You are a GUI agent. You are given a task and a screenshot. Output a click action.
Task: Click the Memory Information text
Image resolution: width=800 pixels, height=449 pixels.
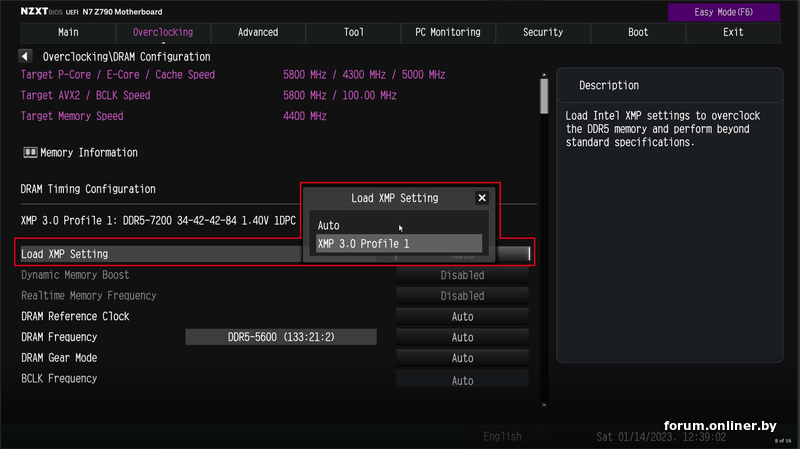(x=89, y=153)
